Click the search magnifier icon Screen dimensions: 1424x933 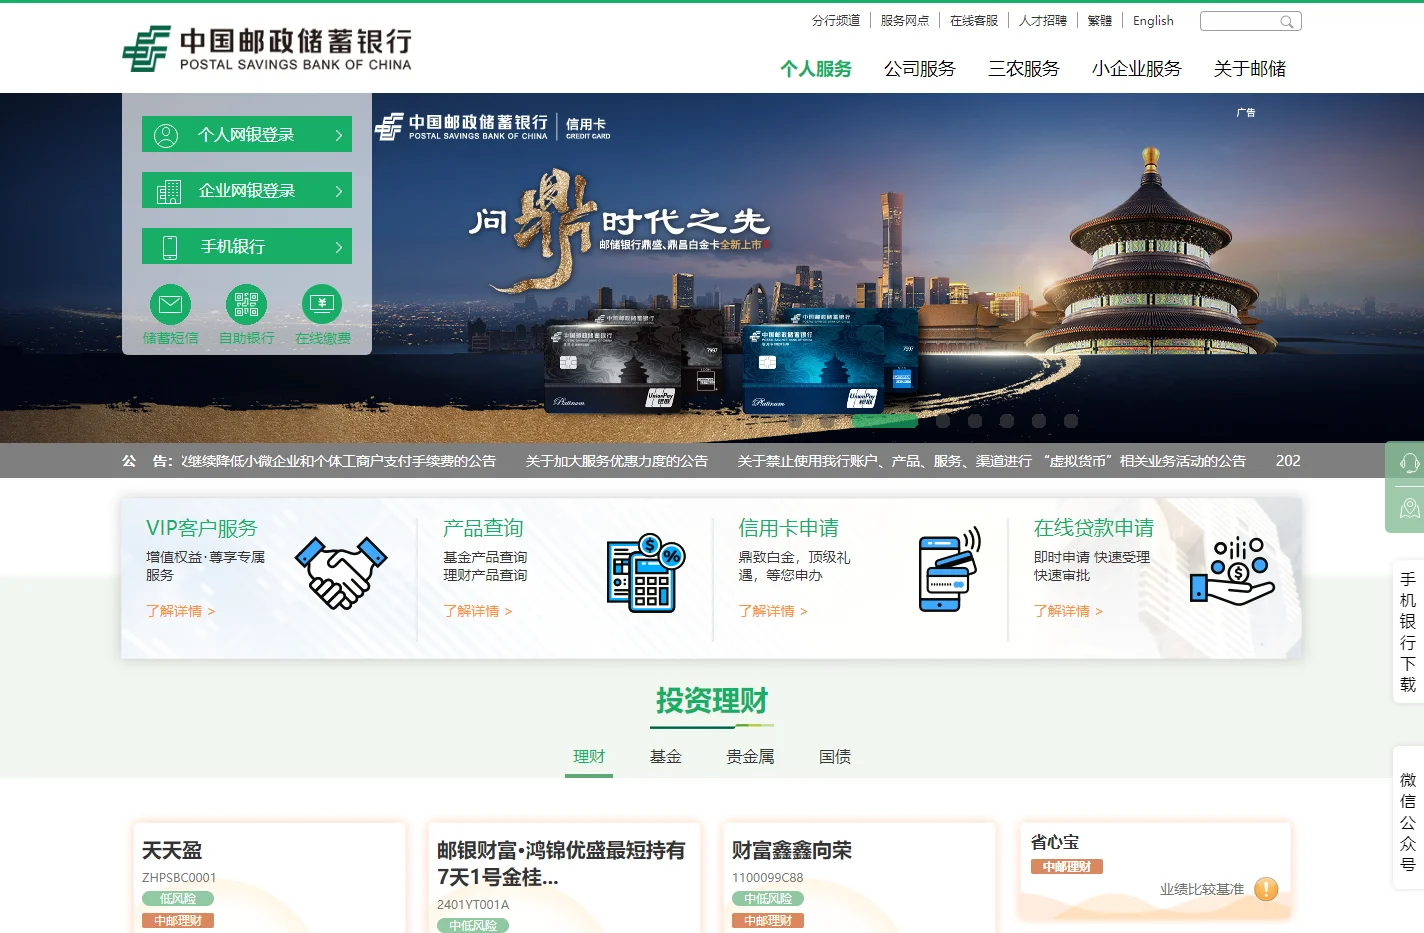pos(1287,22)
